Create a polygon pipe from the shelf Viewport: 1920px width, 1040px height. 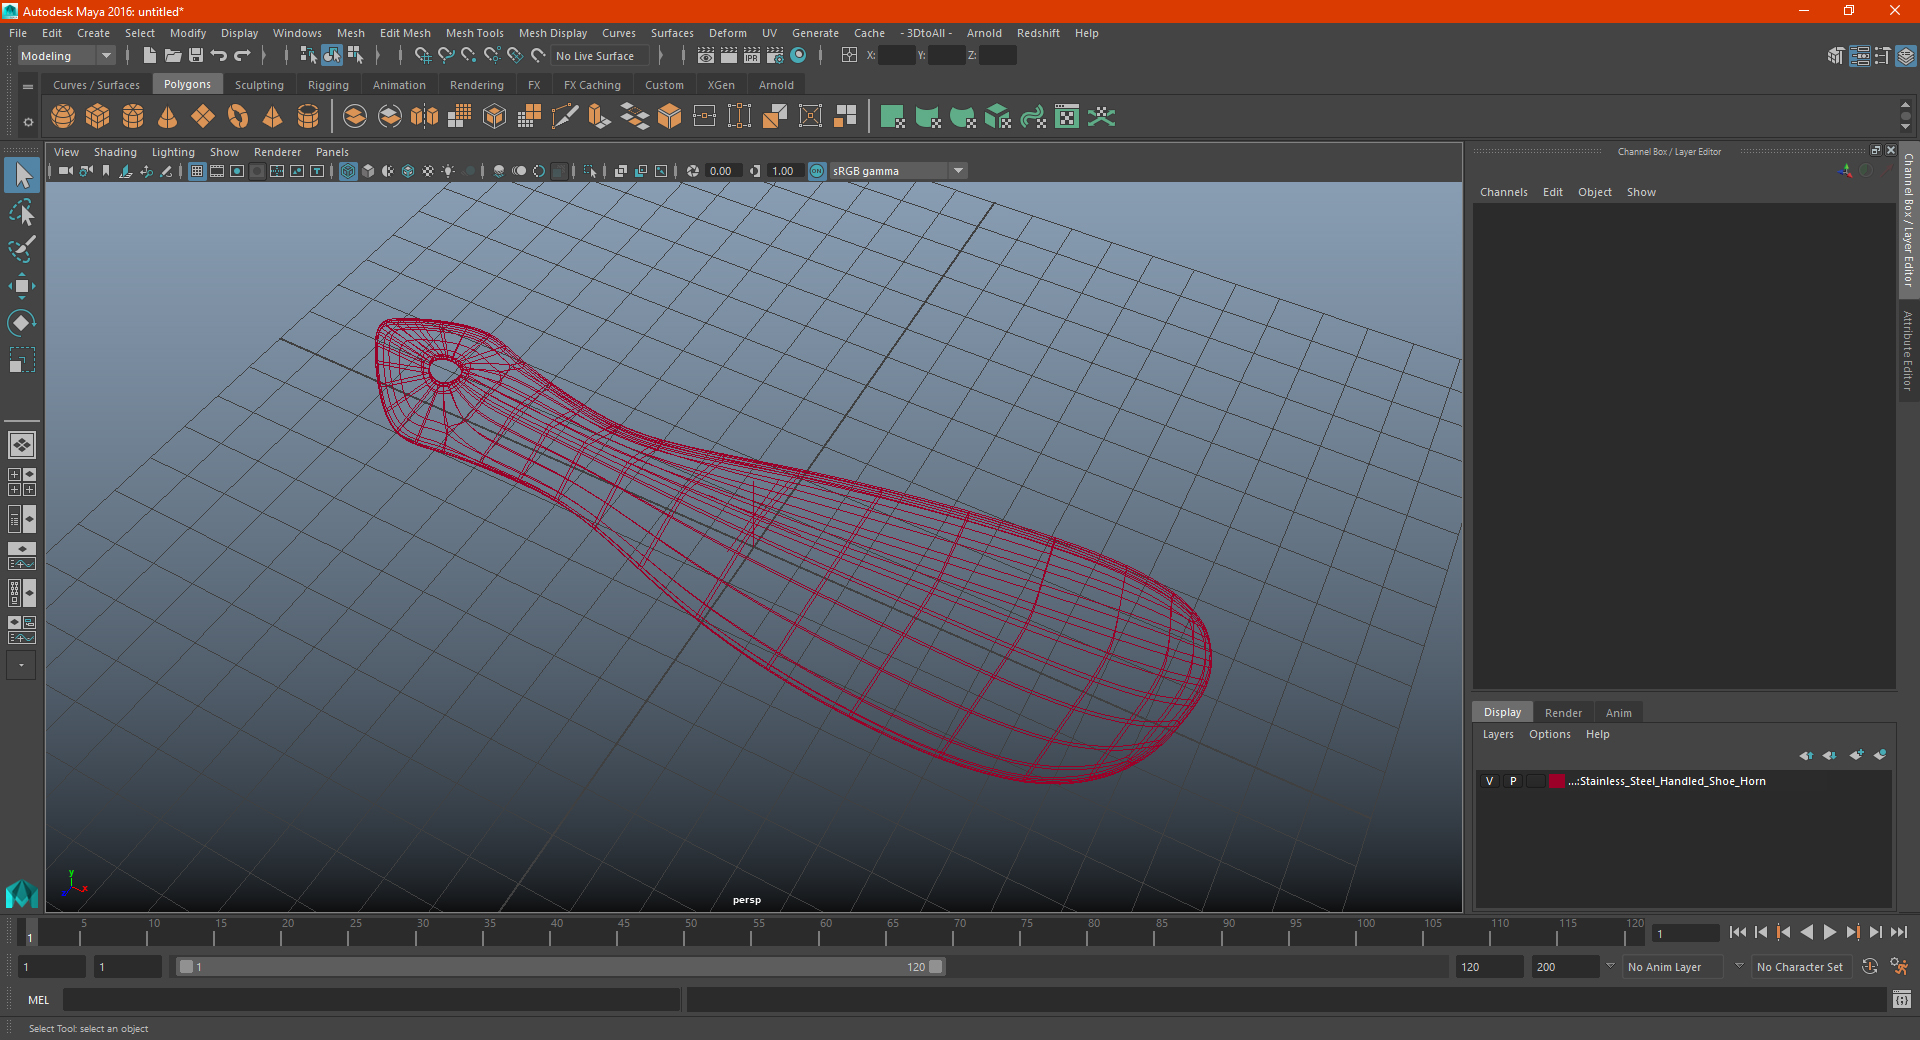point(308,117)
